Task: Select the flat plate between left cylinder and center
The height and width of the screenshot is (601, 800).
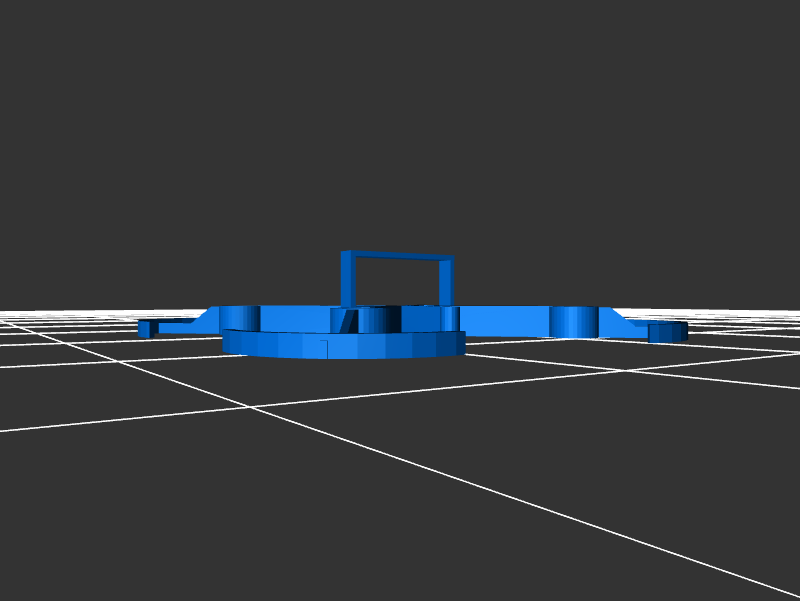Action: [295, 318]
